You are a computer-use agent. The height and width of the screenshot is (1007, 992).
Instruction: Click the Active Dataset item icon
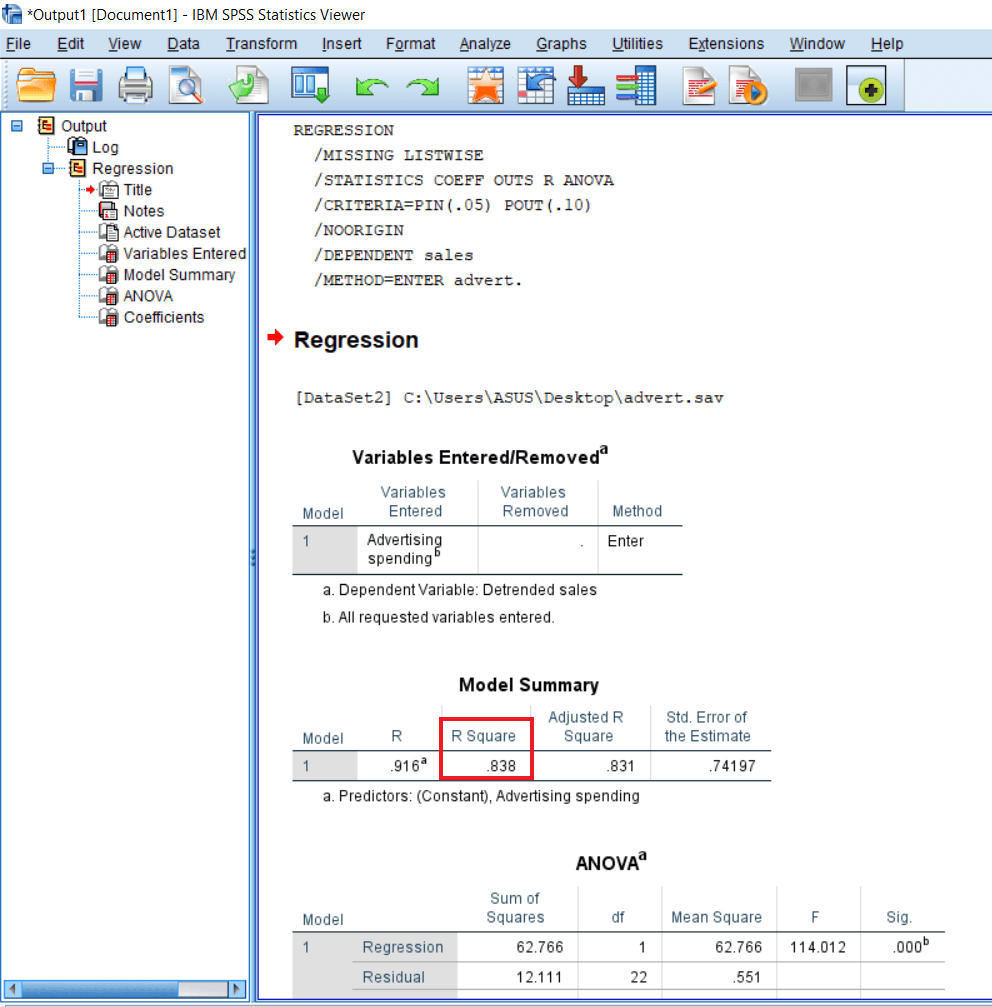(x=109, y=232)
